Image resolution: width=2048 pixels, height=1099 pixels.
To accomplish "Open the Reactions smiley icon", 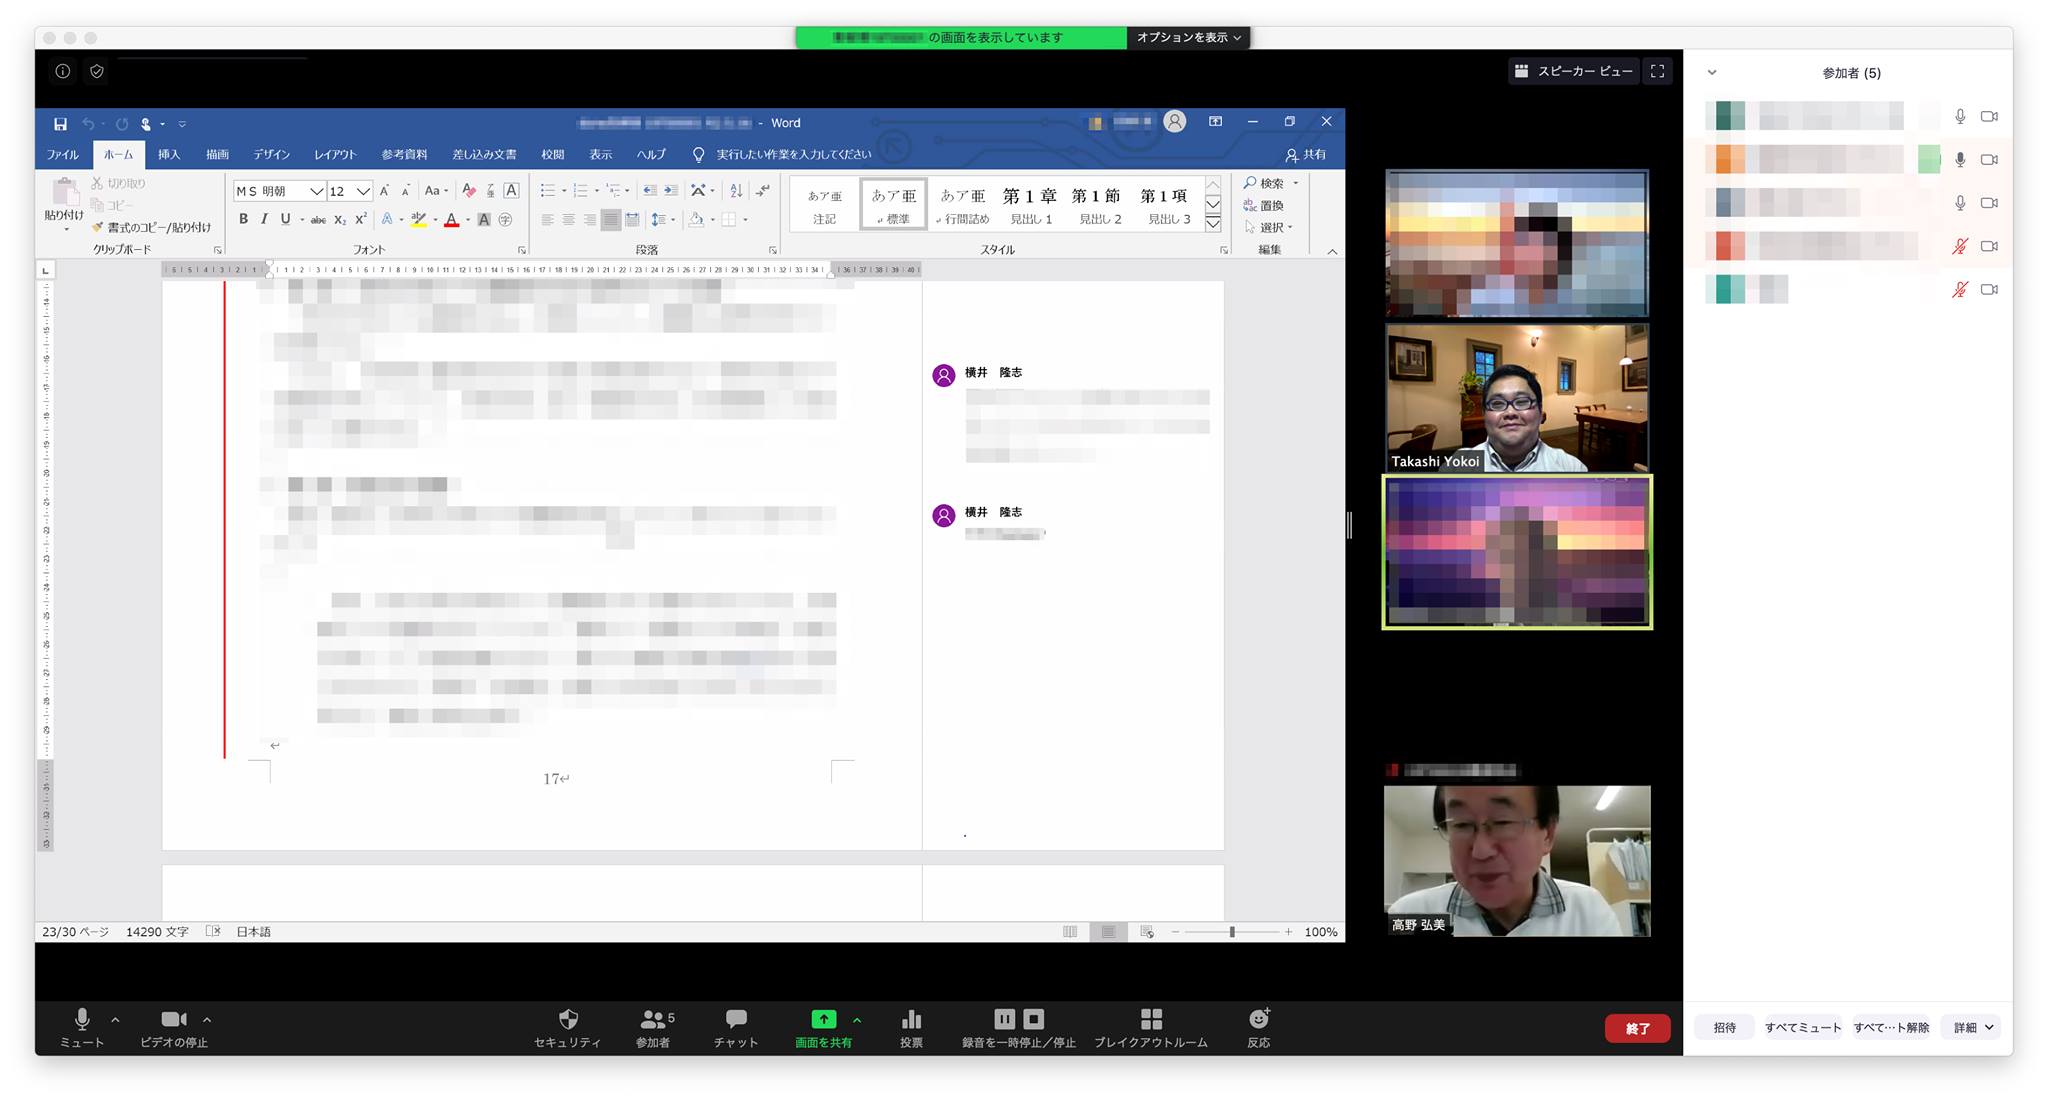I will click(1259, 1019).
